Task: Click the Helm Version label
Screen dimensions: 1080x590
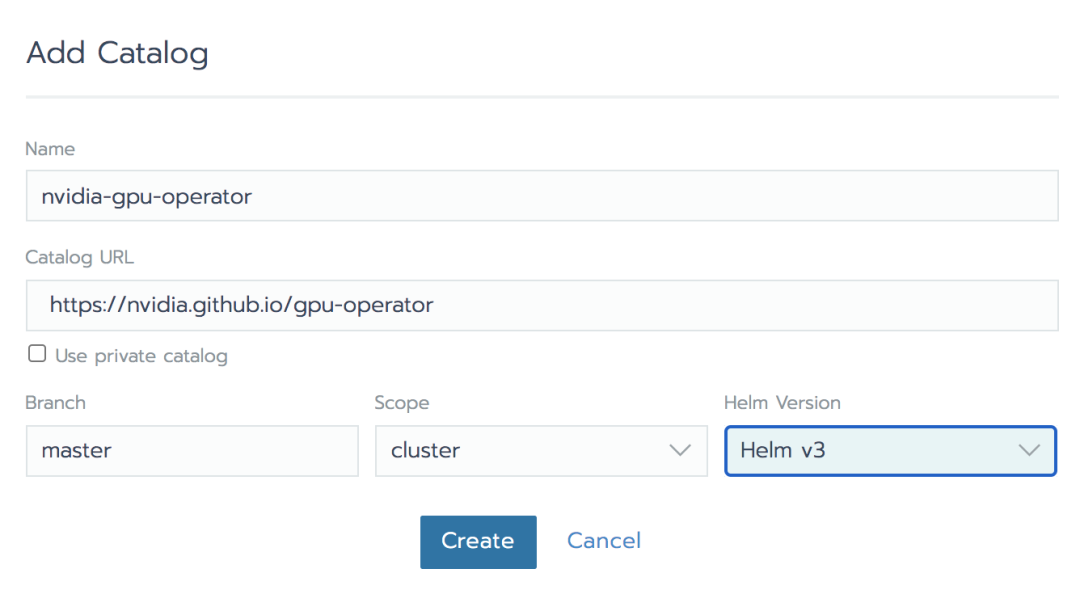Action: coord(782,403)
